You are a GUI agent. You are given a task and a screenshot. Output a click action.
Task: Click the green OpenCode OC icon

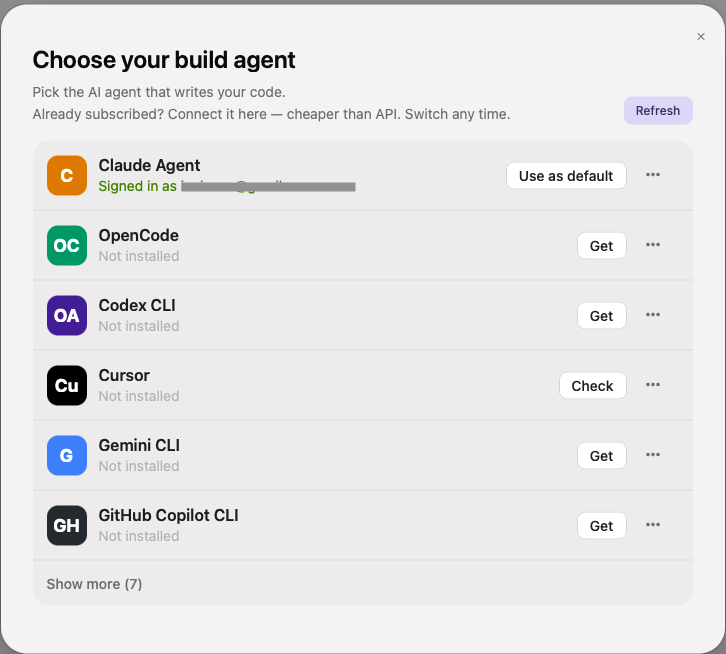point(67,245)
